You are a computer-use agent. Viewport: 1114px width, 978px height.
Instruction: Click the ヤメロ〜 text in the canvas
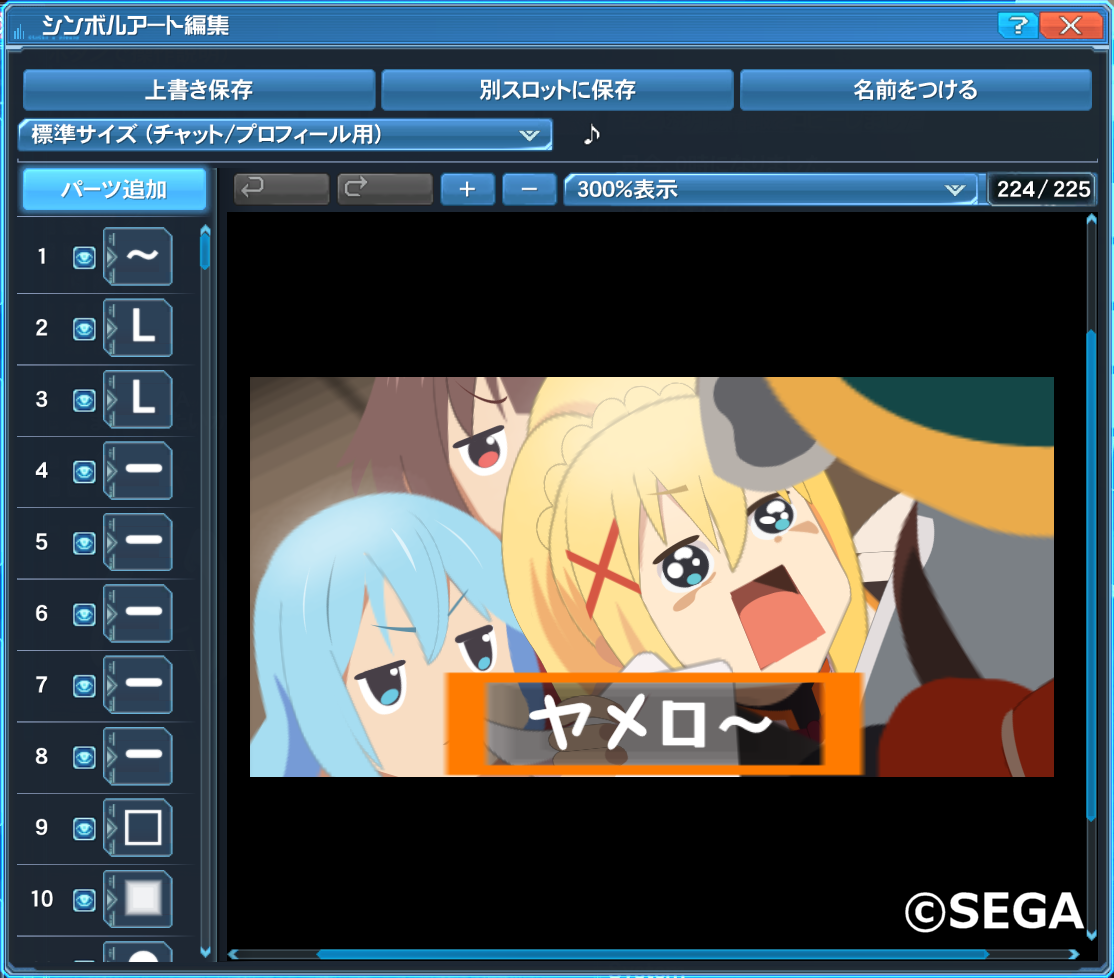[x=651, y=722]
